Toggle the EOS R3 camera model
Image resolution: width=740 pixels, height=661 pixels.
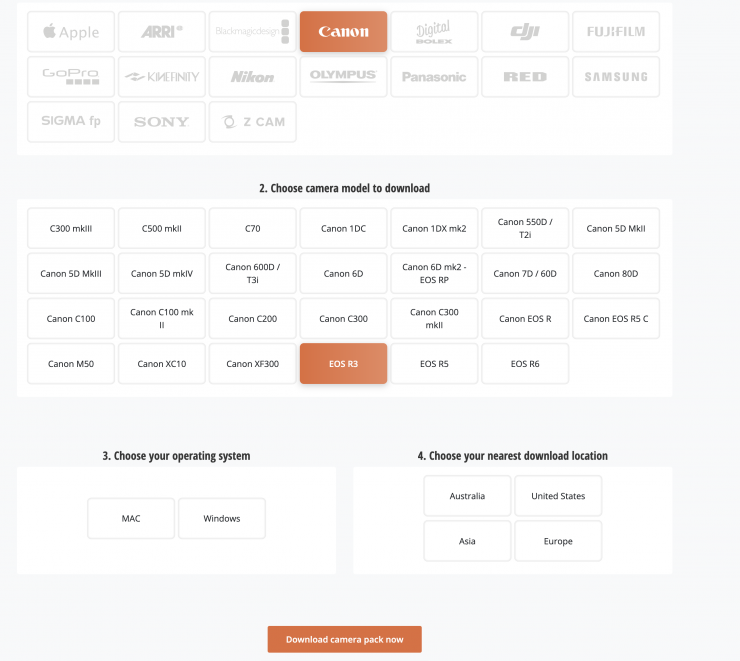(x=343, y=364)
